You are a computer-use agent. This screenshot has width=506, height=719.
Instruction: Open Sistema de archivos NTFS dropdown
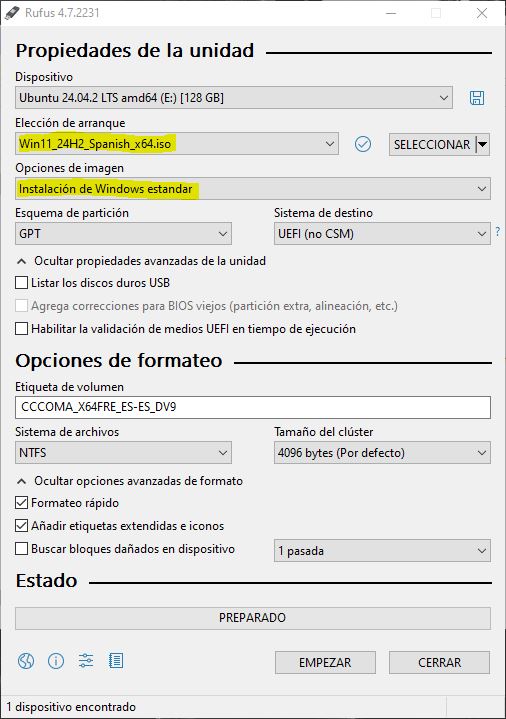tap(123, 453)
